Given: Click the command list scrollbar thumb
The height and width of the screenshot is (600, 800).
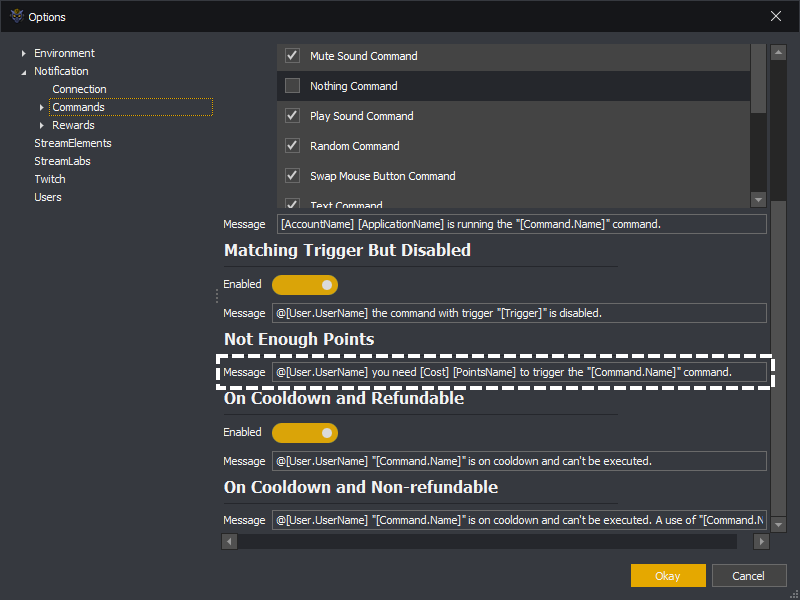Looking at the screenshot, I should (x=758, y=78).
